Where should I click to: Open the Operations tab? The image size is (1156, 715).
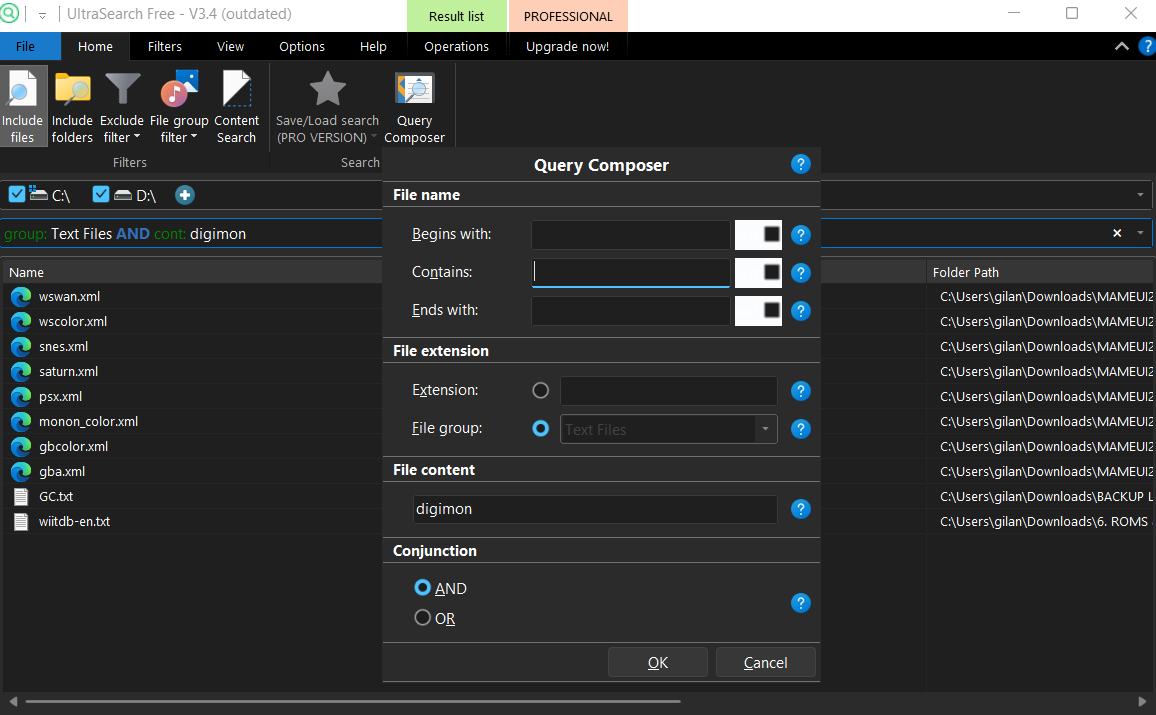pyautogui.click(x=456, y=46)
